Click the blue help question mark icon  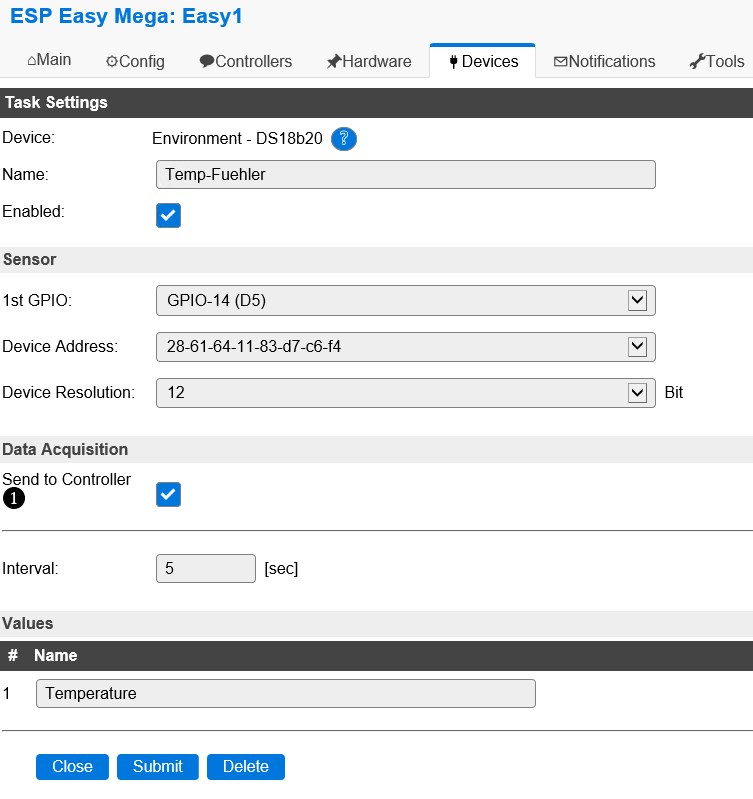pyautogui.click(x=344, y=139)
